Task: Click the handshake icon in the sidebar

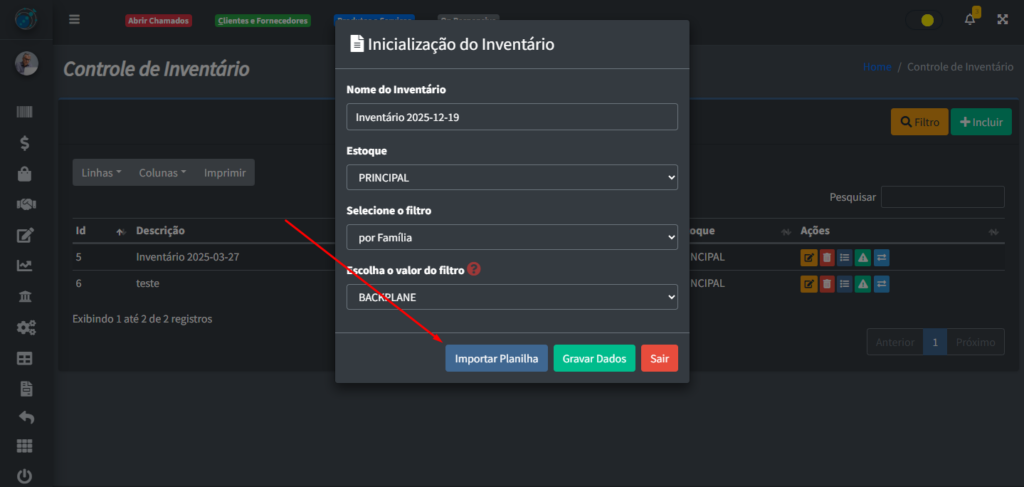Action: [26, 204]
